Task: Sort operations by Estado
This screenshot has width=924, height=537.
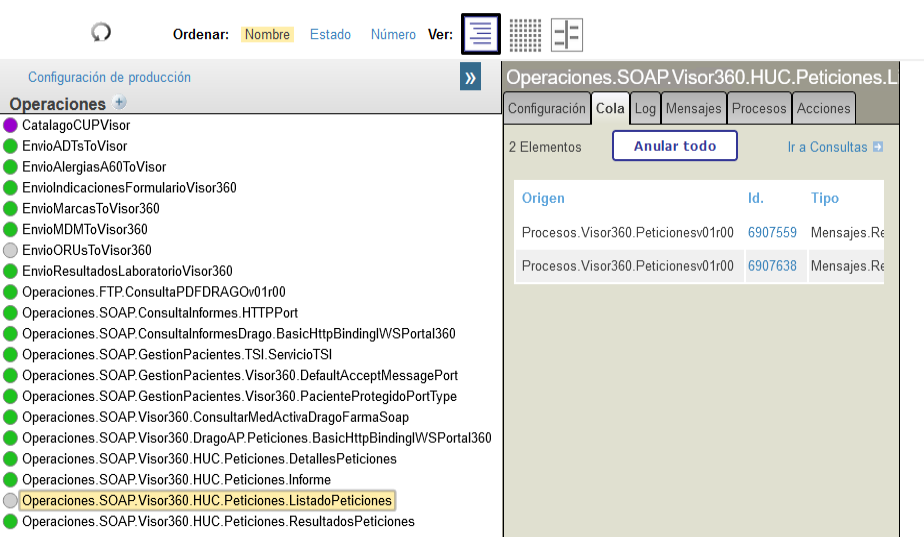Action: 330,34
